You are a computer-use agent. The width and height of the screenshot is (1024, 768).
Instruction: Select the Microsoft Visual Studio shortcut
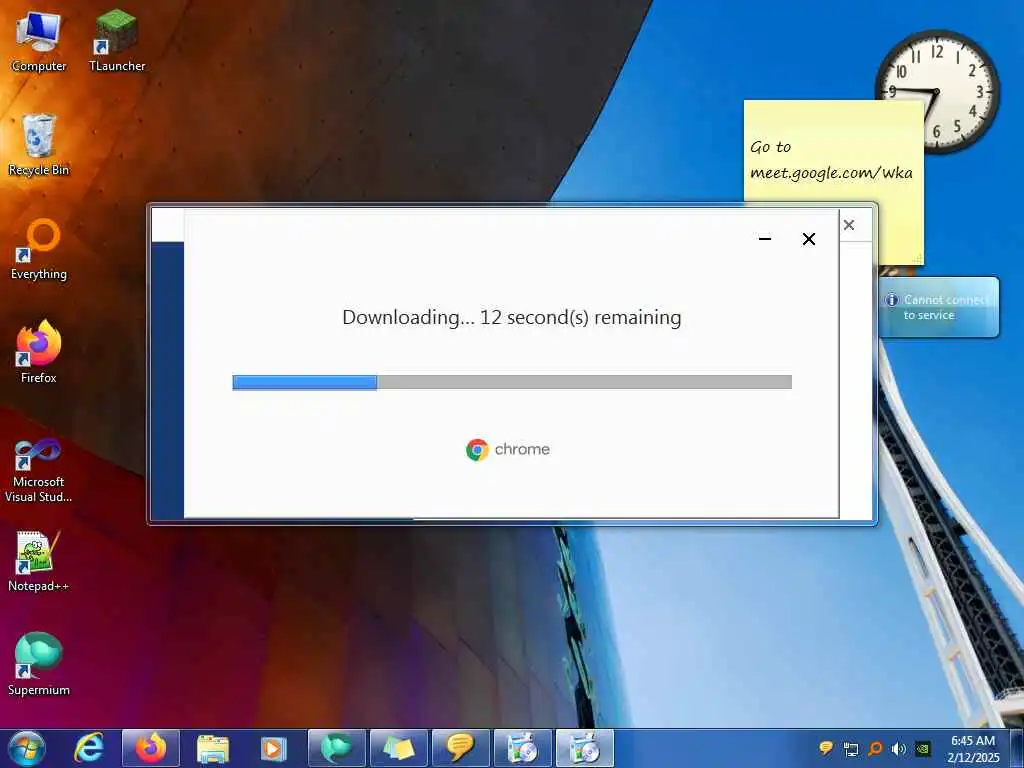(x=39, y=471)
